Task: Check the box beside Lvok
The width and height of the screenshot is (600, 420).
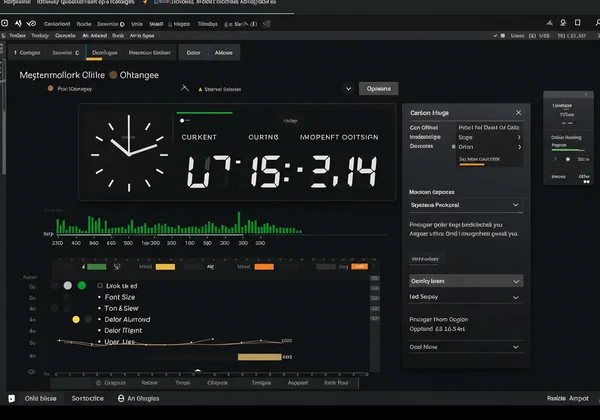Action: click(100, 285)
